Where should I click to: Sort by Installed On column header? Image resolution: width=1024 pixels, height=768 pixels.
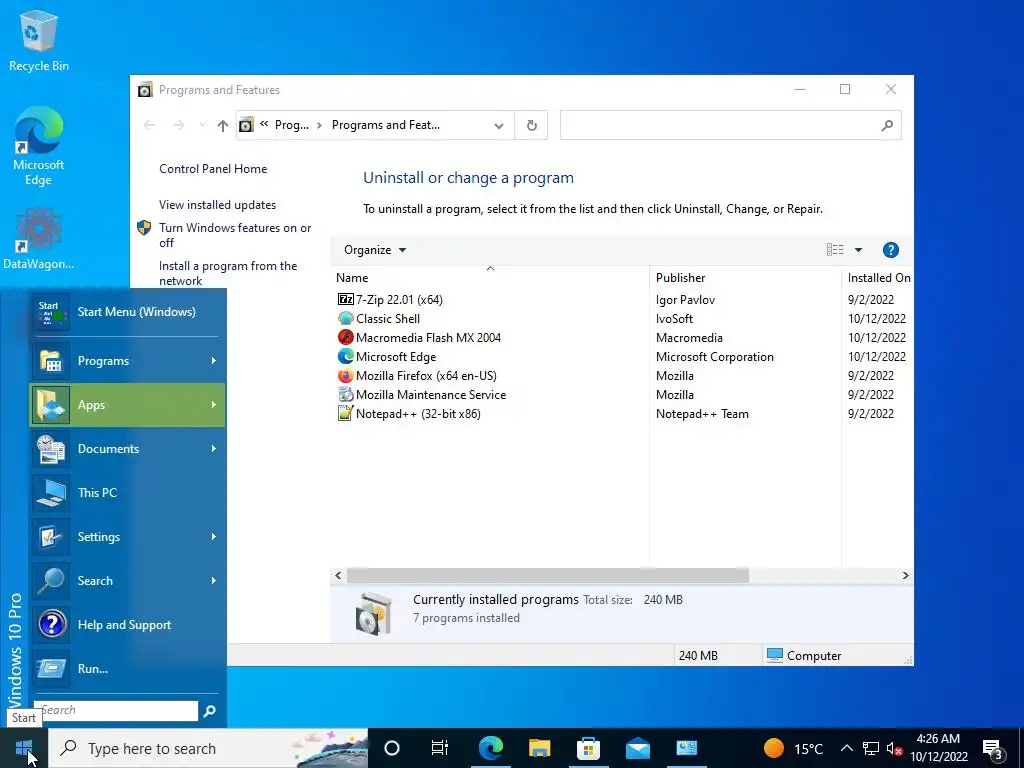tap(878, 278)
